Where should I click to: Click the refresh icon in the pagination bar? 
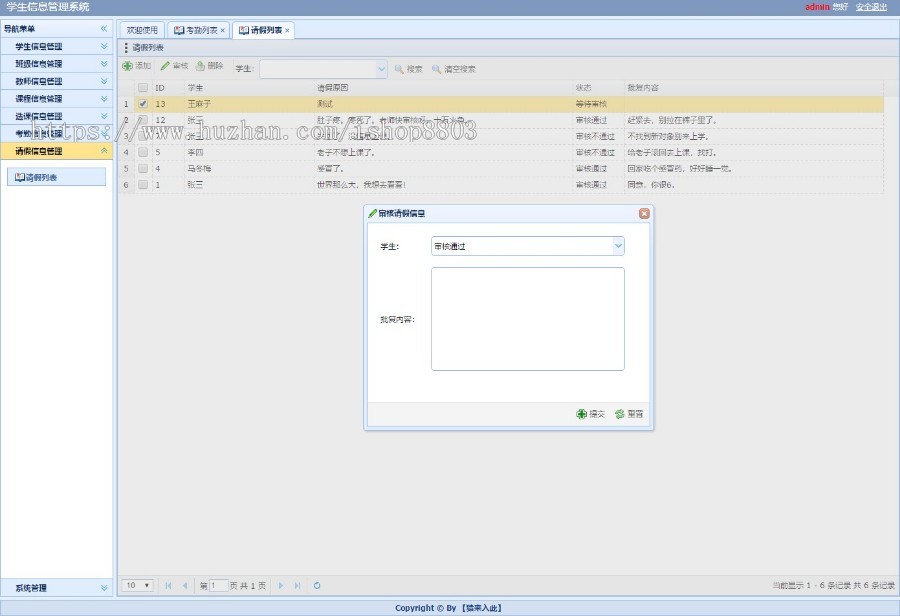point(317,586)
